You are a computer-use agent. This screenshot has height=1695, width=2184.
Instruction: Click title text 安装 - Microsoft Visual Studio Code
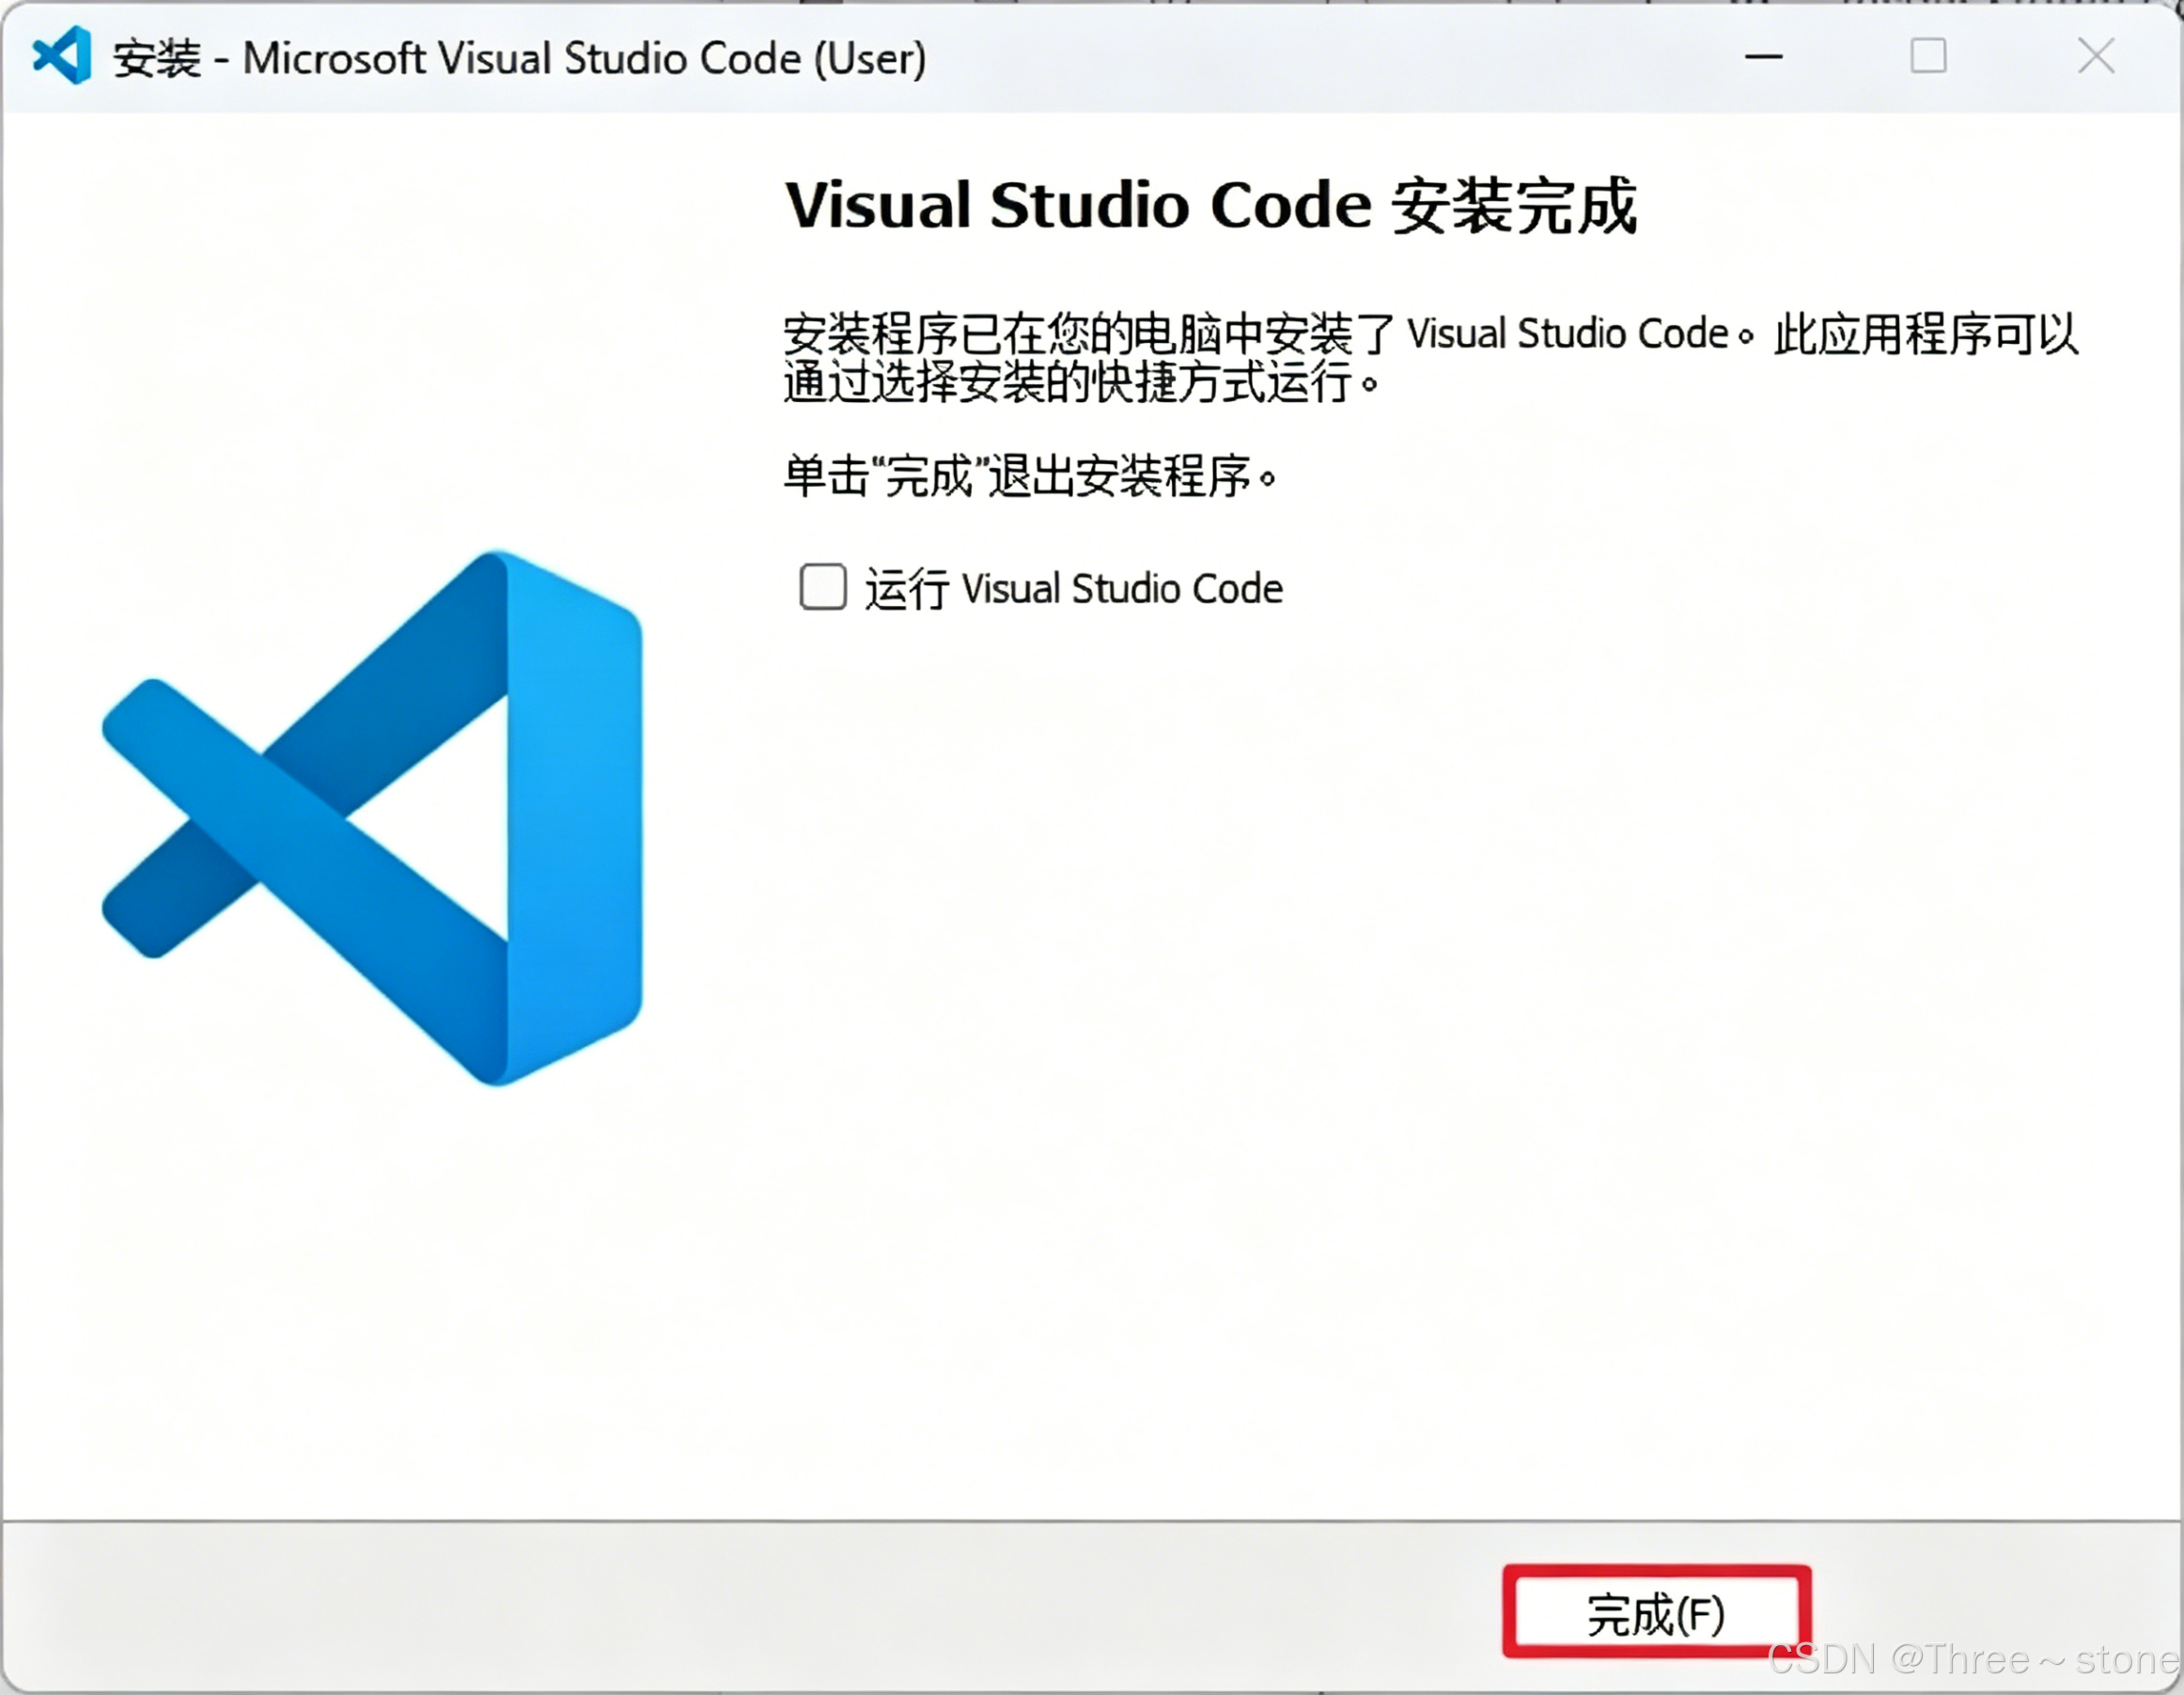click(520, 59)
